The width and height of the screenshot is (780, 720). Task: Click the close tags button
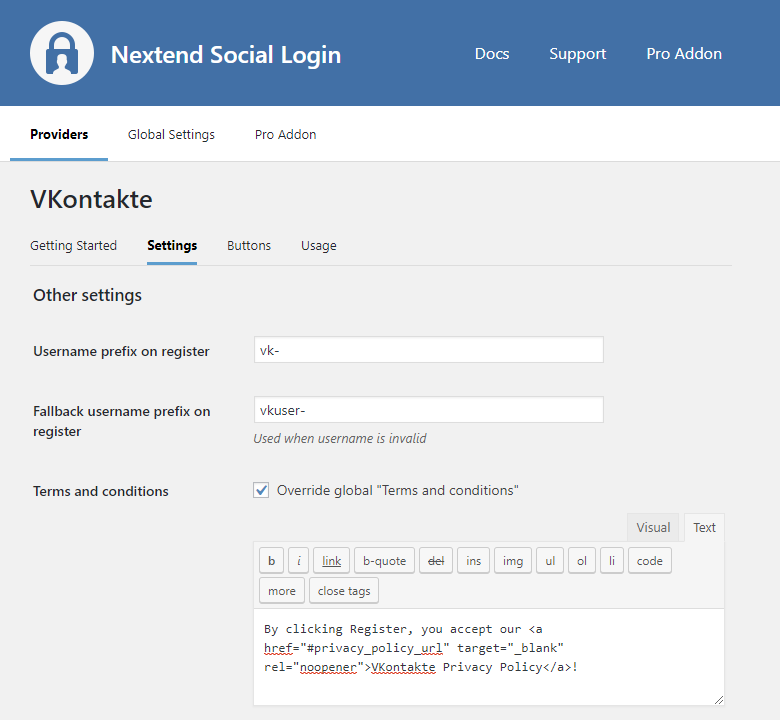point(344,591)
